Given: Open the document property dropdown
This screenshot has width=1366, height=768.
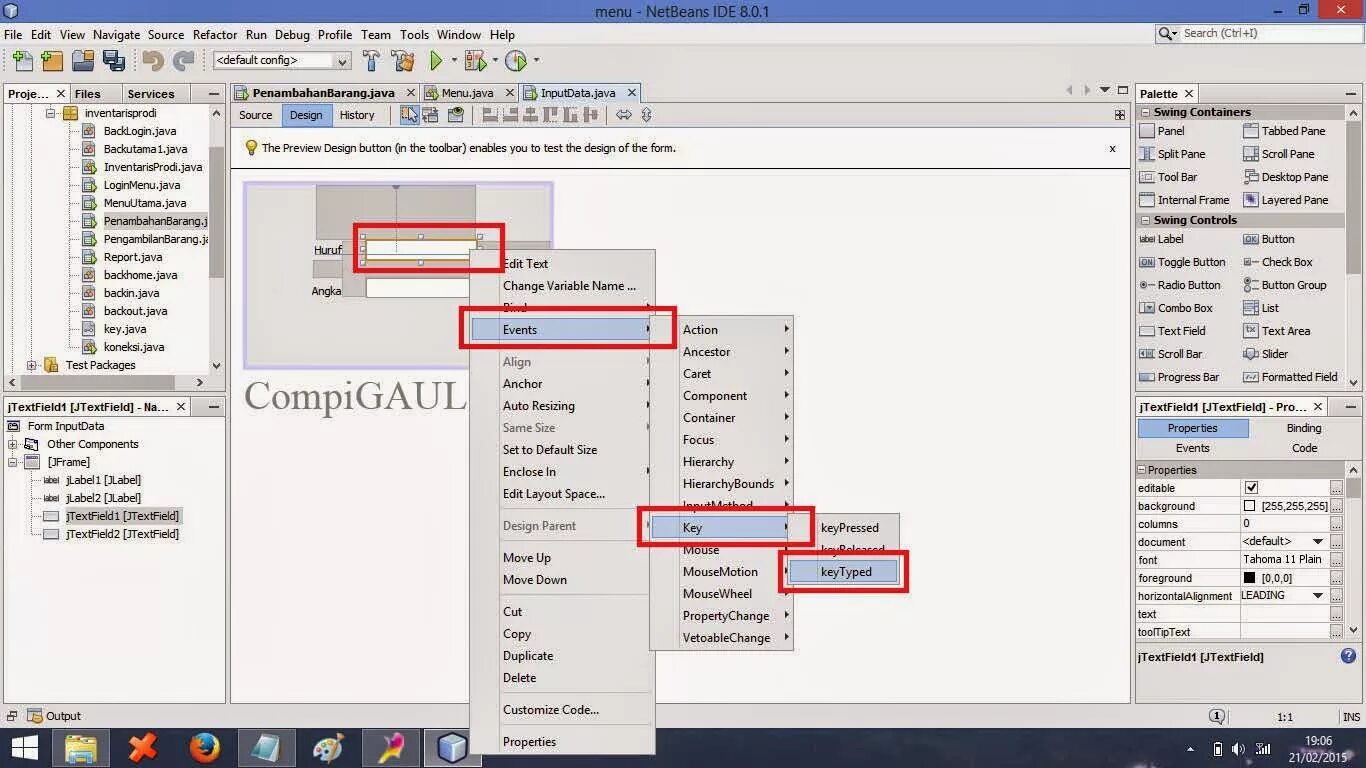Looking at the screenshot, I should tap(1318, 542).
